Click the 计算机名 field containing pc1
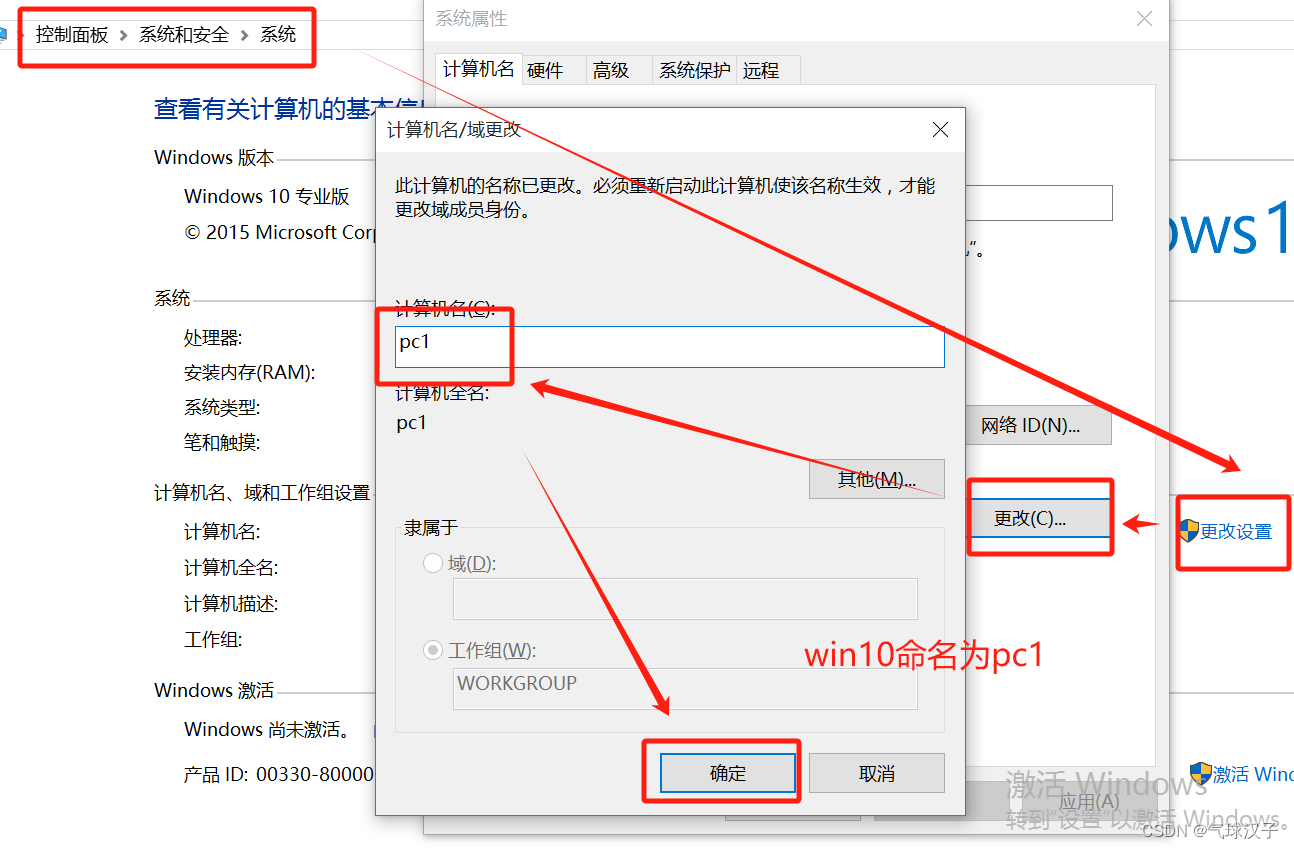Image resolution: width=1294 pixels, height=849 pixels. (670, 347)
